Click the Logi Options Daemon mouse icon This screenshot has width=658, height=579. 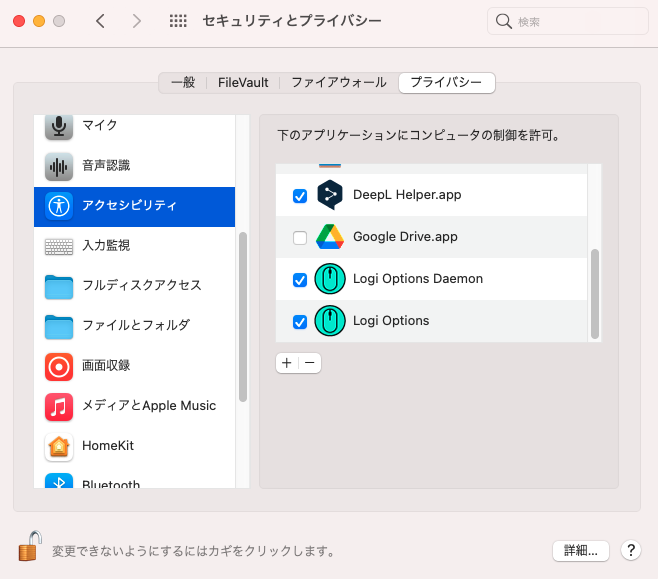(x=330, y=279)
